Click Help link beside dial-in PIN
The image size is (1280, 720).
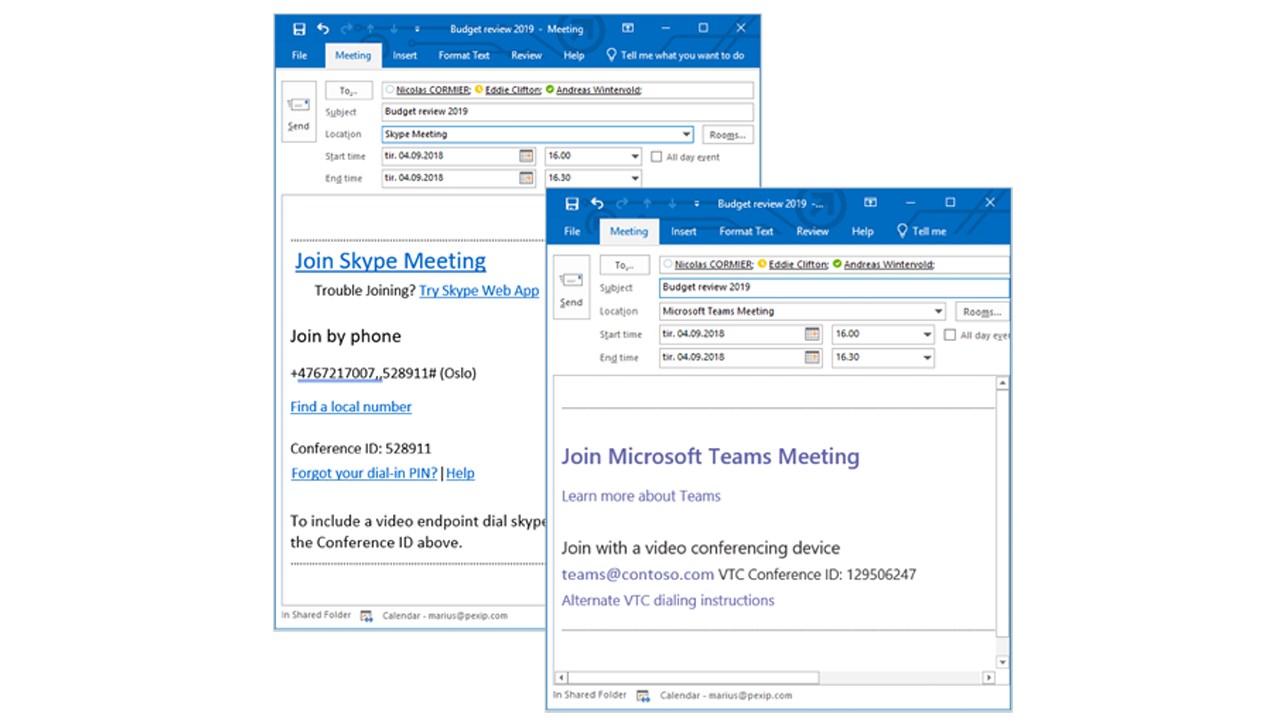pos(460,473)
